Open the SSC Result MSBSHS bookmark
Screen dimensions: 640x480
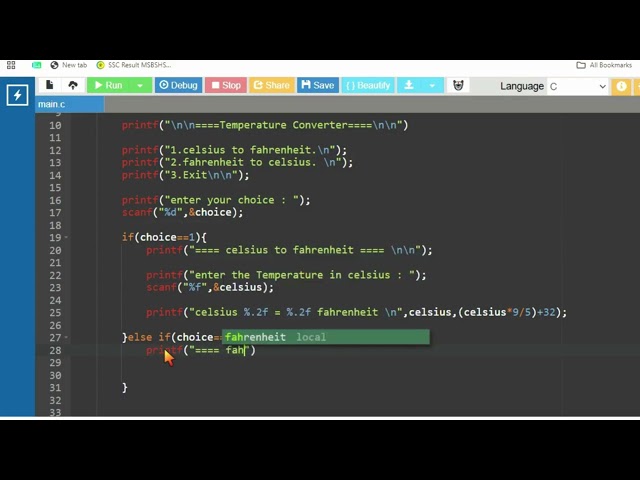134,65
